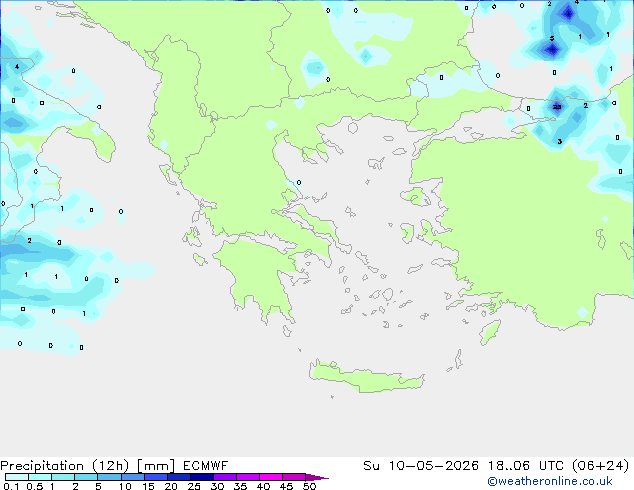This screenshot has width=634, height=490.
Task: Click the 40–45 mm magenta legend swatch
Action: coord(271,477)
